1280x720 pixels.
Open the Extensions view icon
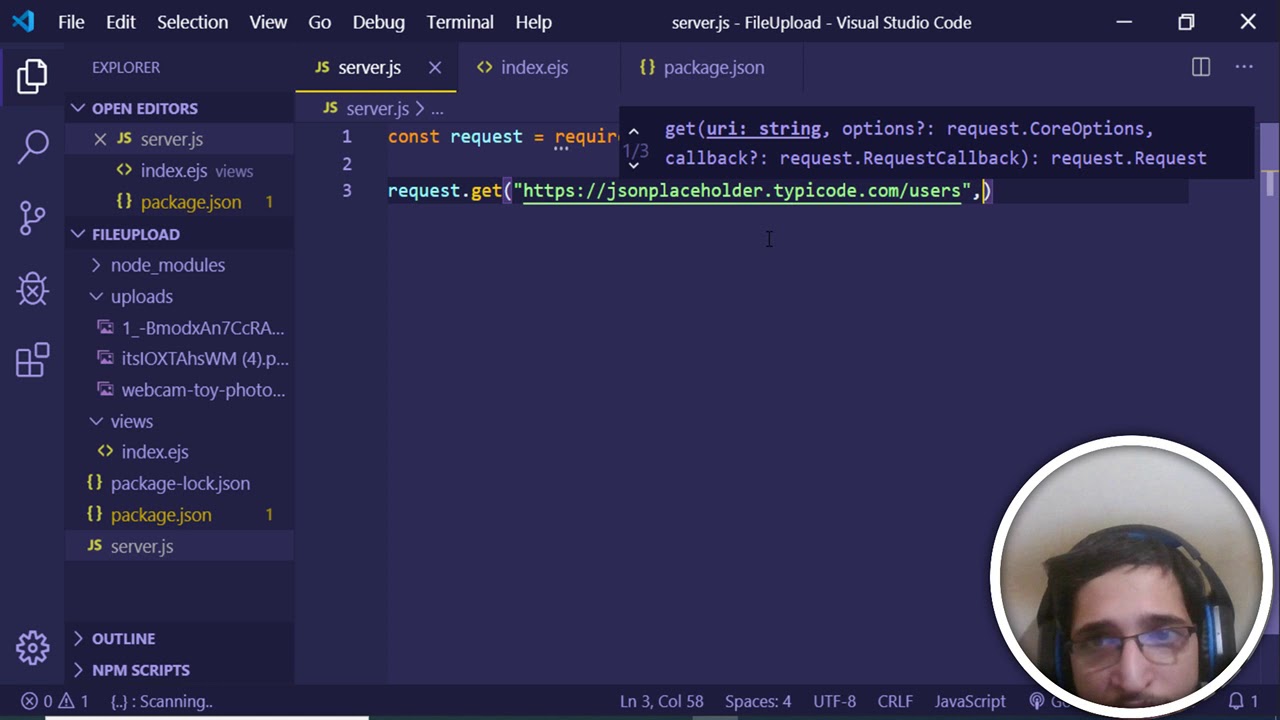pos(32,360)
